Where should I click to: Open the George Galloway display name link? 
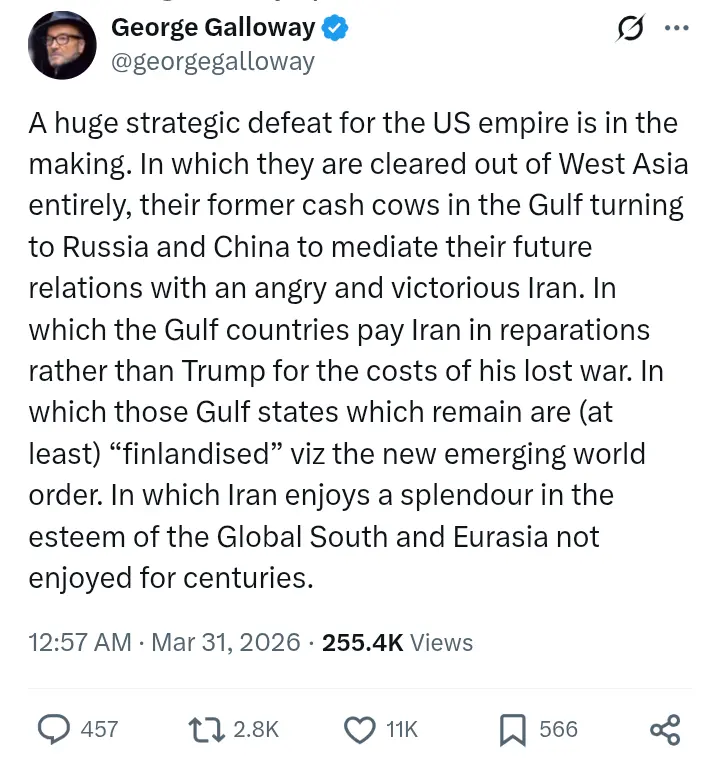pos(214,28)
